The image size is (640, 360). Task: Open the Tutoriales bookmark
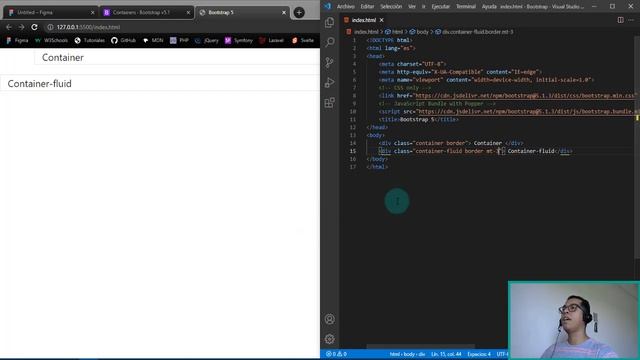point(89,40)
